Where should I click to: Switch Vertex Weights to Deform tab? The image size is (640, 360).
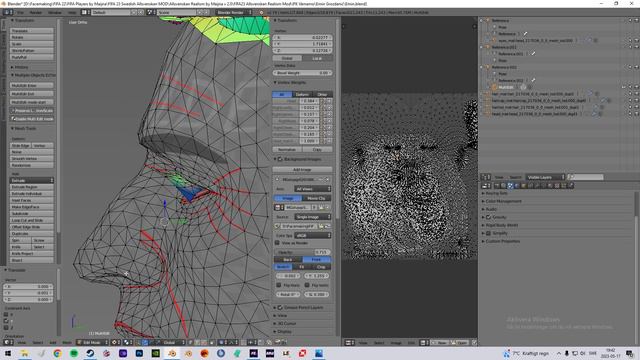[302, 94]
